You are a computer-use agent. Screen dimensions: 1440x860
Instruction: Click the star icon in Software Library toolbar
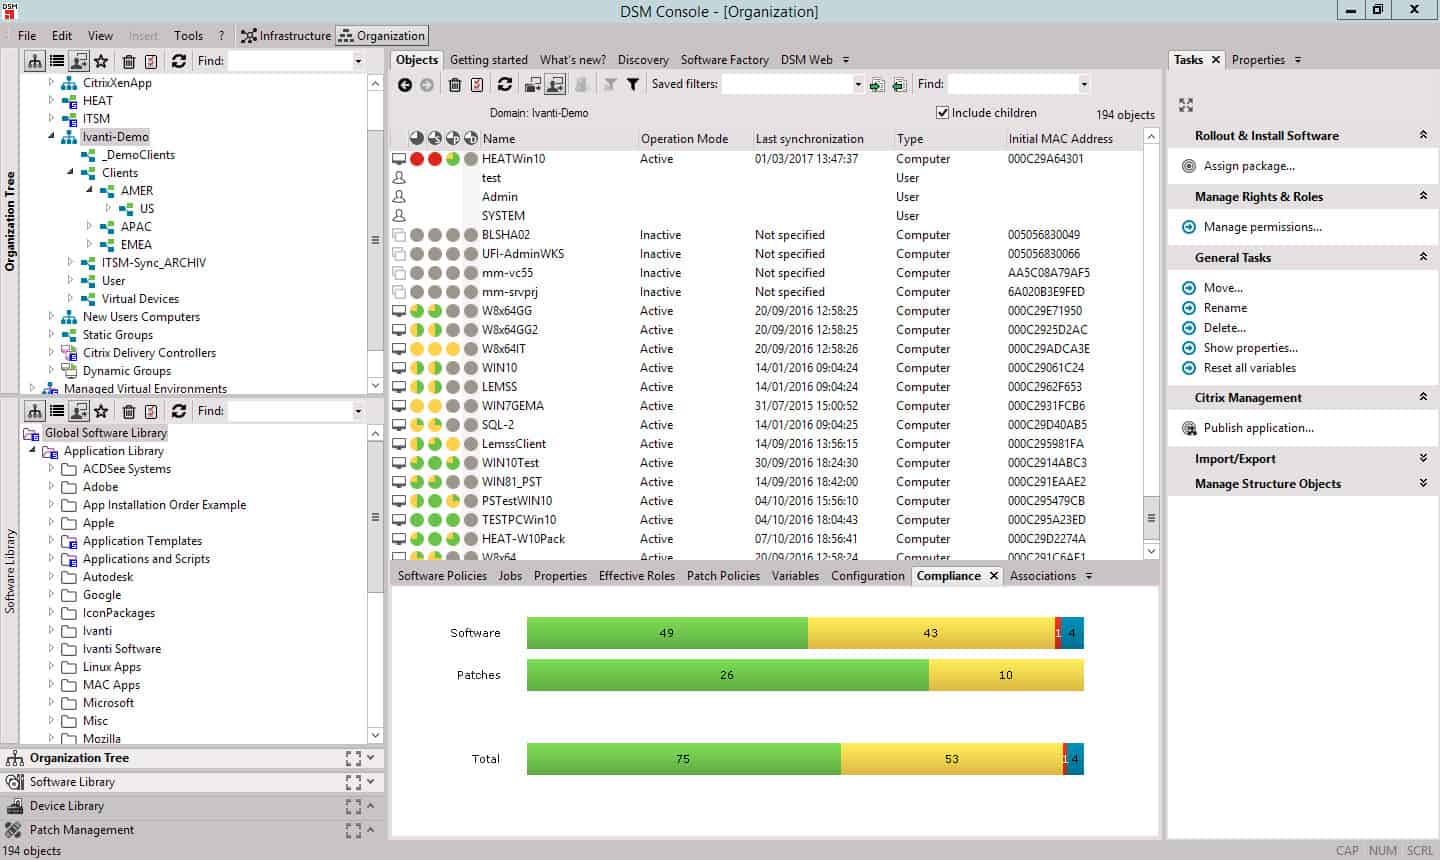(101, 411)
